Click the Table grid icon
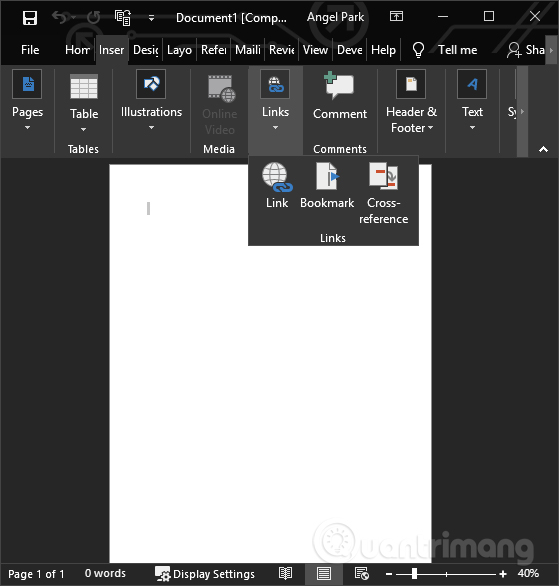 coord(84,86)
